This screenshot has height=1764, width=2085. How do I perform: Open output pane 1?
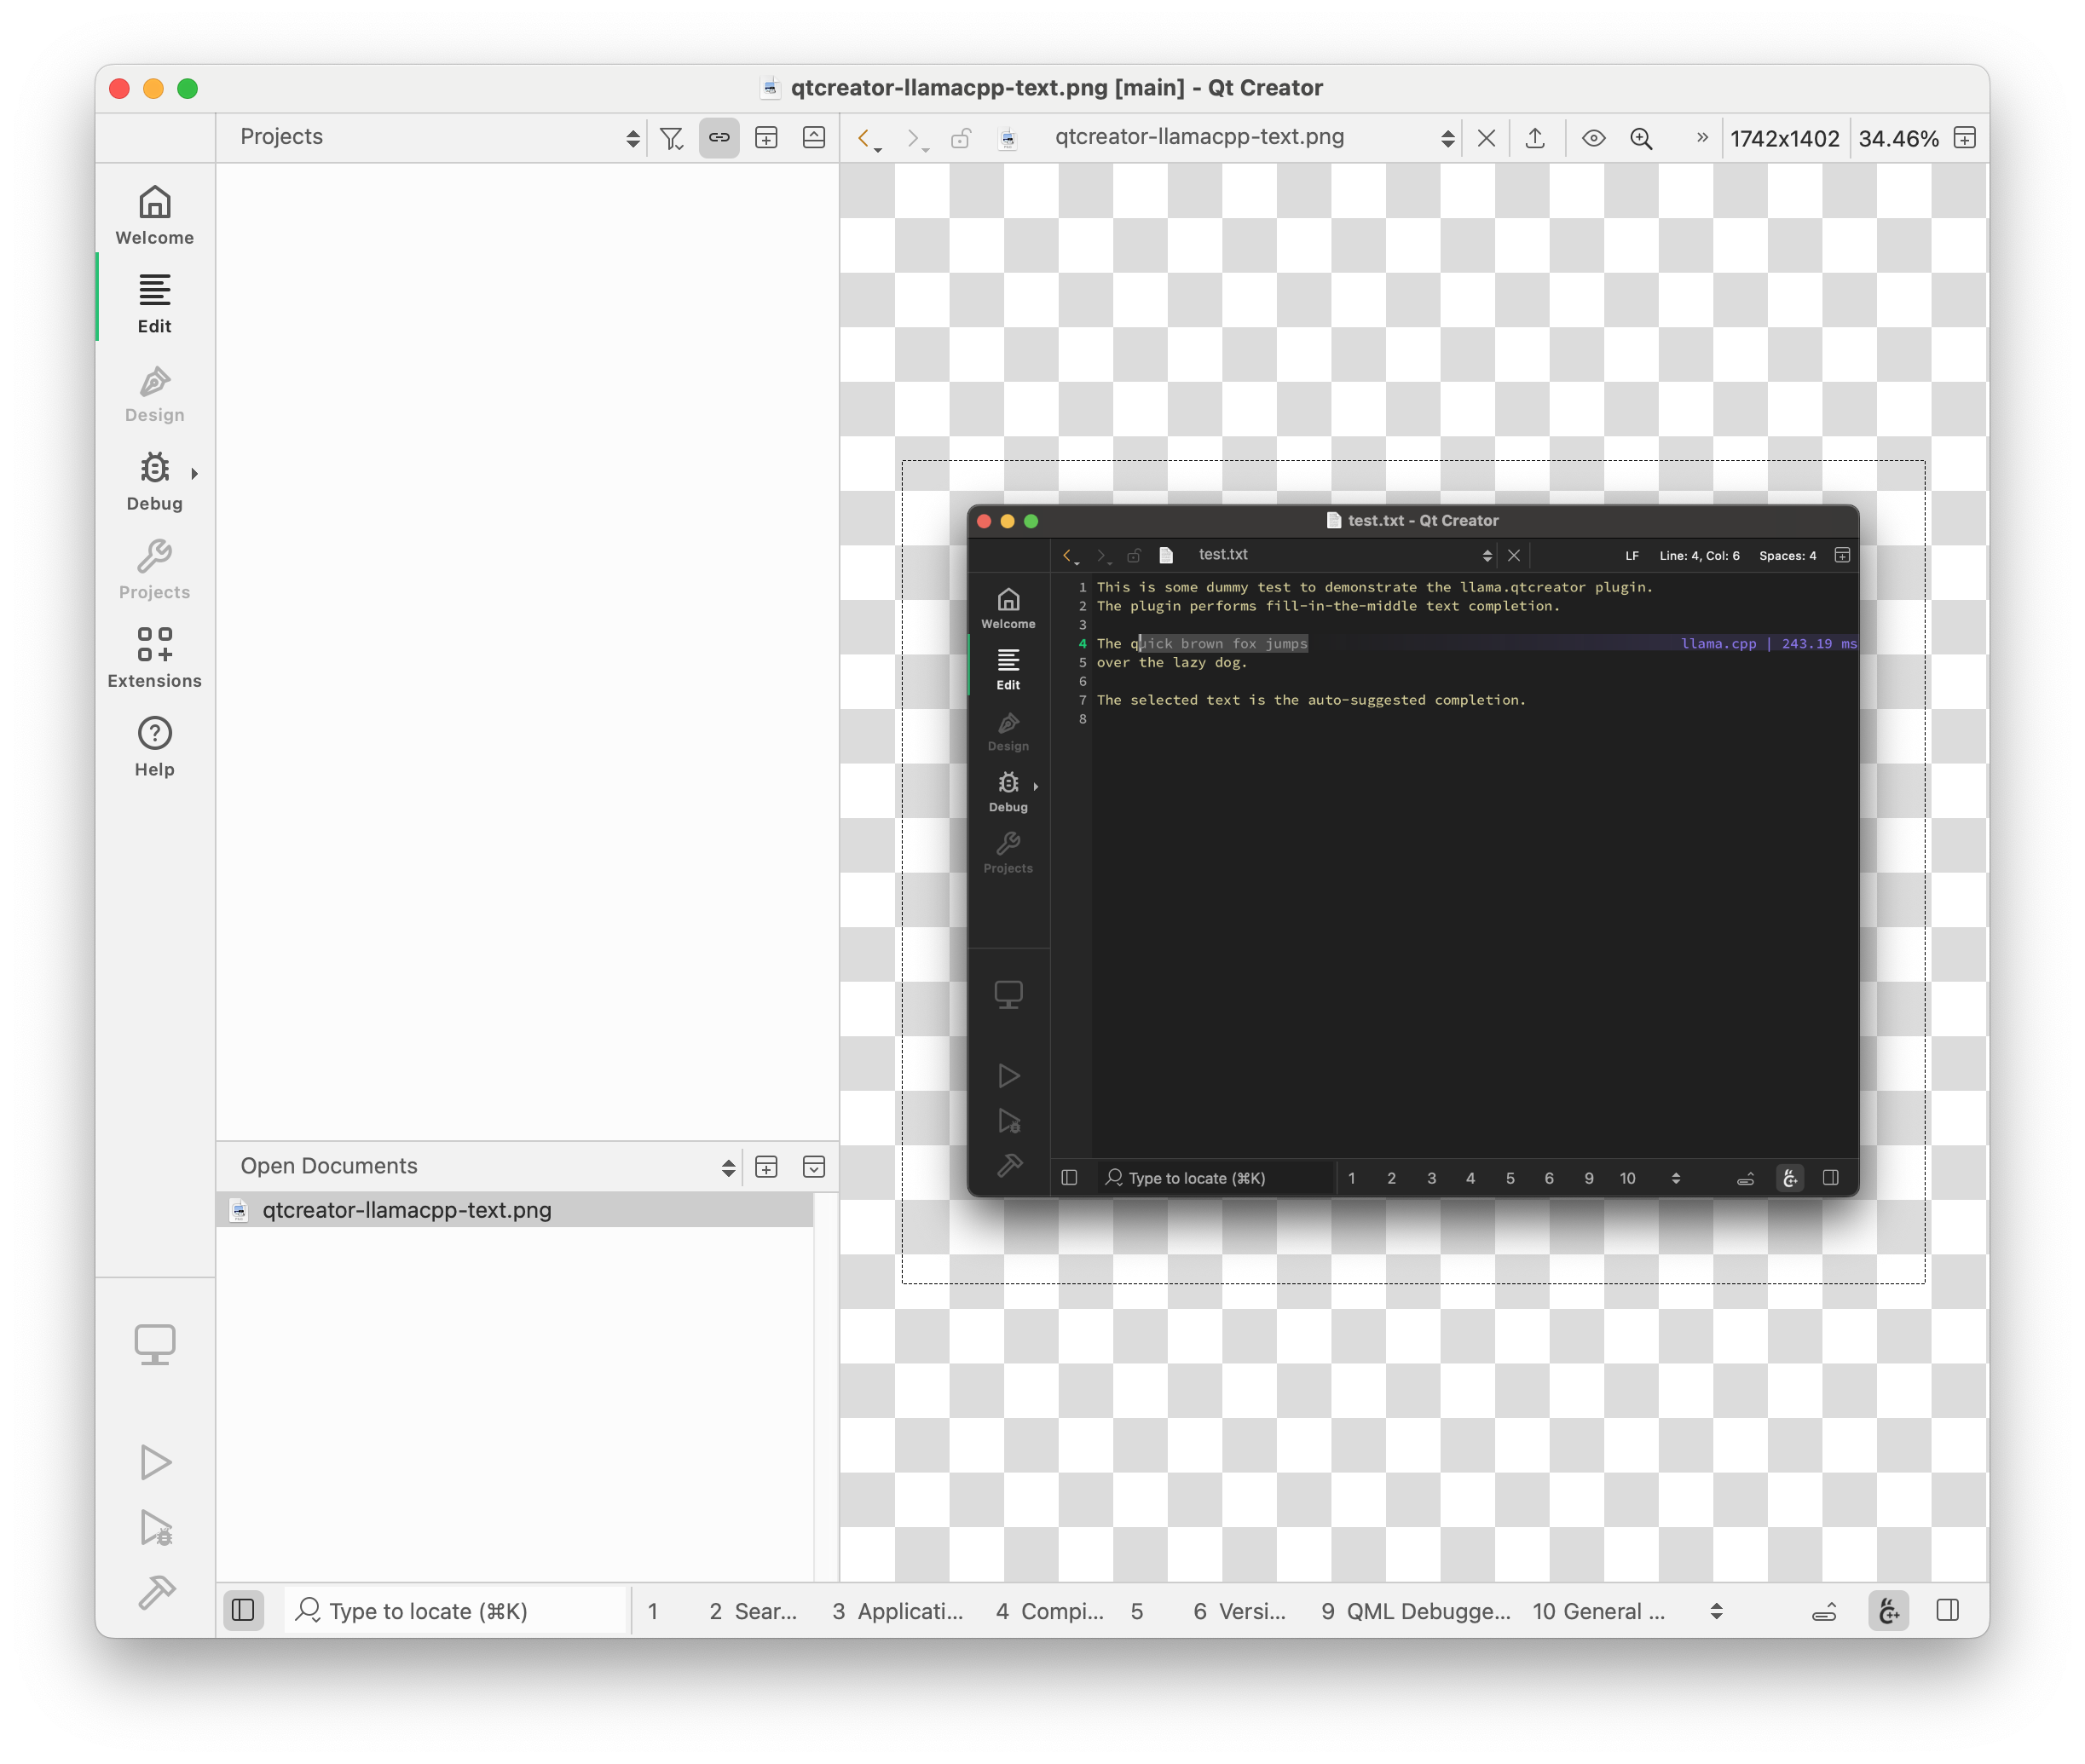[x=653, y=1610]
